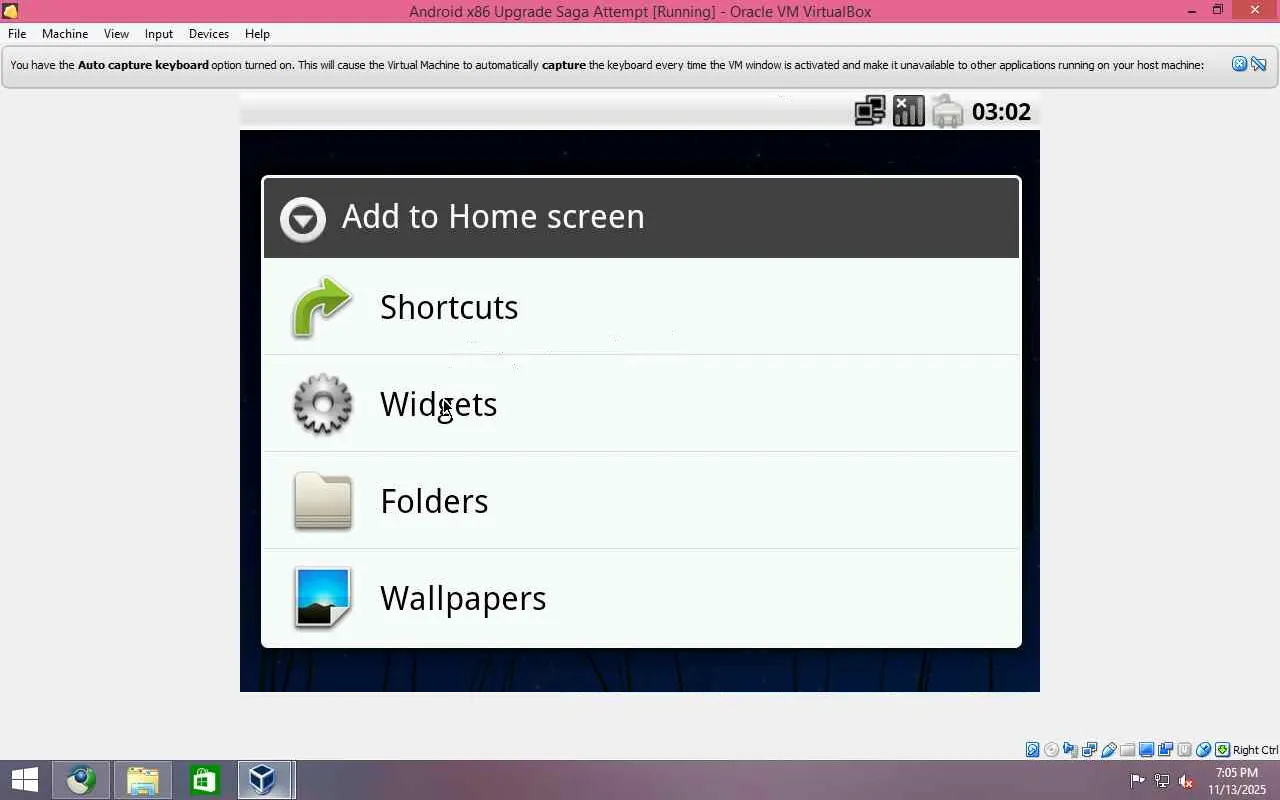Dismiss the auto capture keyboard notification

pyautogui.click(x=1239, y=64)
